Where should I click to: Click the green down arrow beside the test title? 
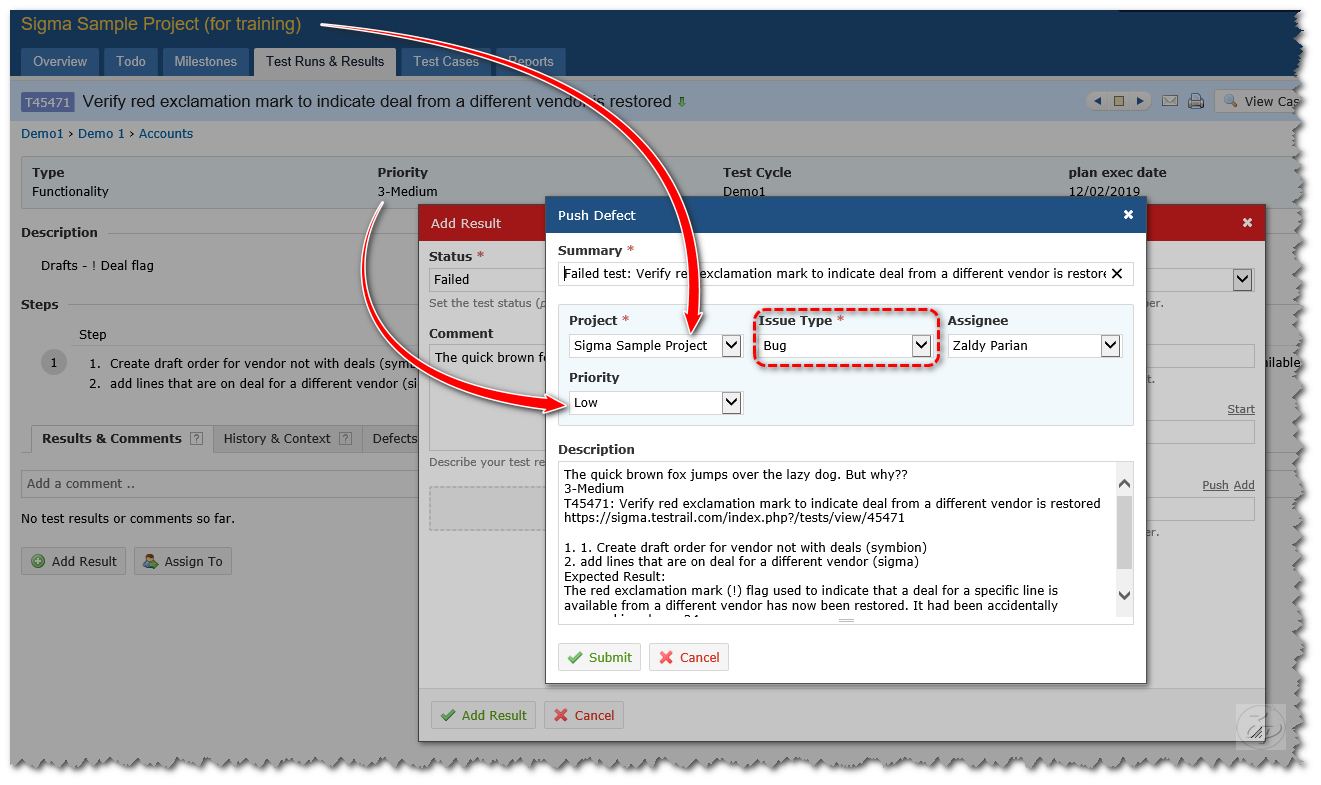click(682, 102)
